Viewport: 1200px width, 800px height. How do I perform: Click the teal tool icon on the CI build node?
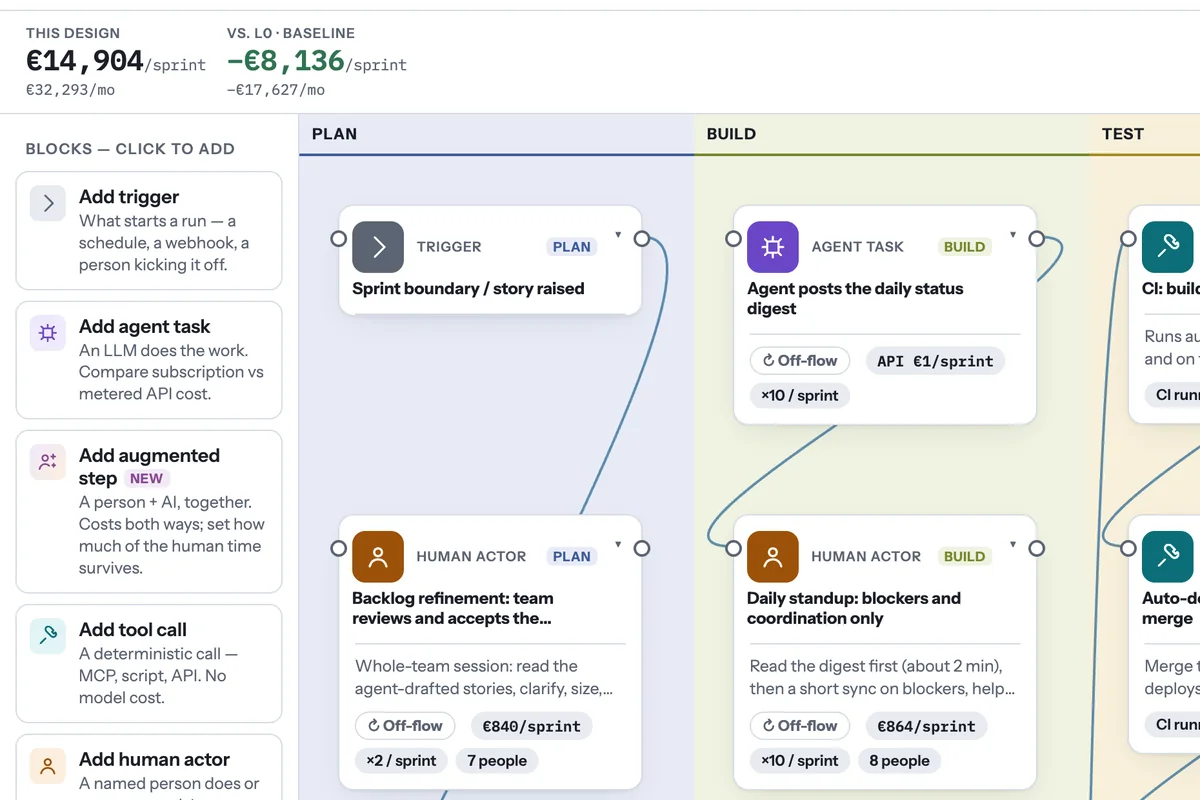(1168, 247)
